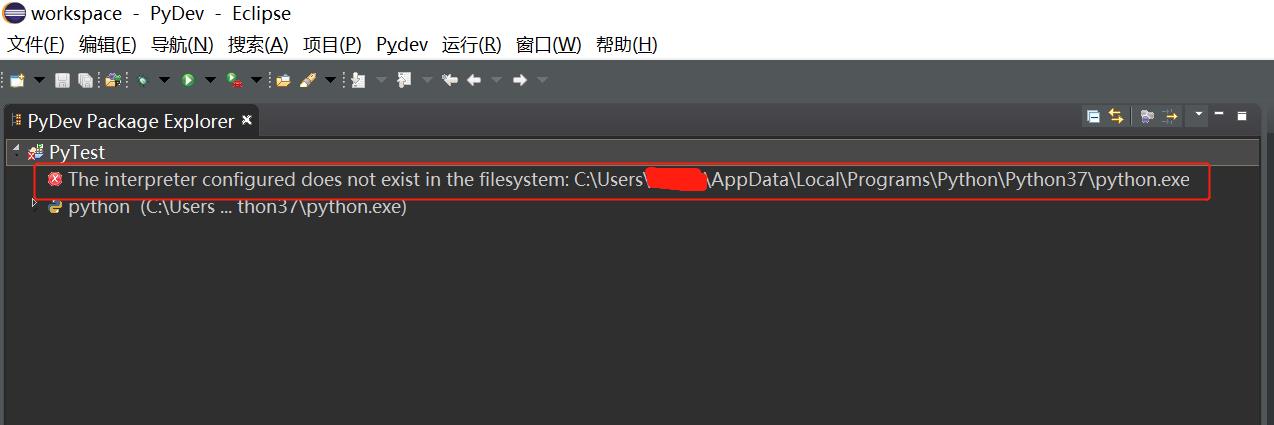Expand the python interpreter tree node
The height and width of the screenshot is (425, 1274).
(36, 204)
